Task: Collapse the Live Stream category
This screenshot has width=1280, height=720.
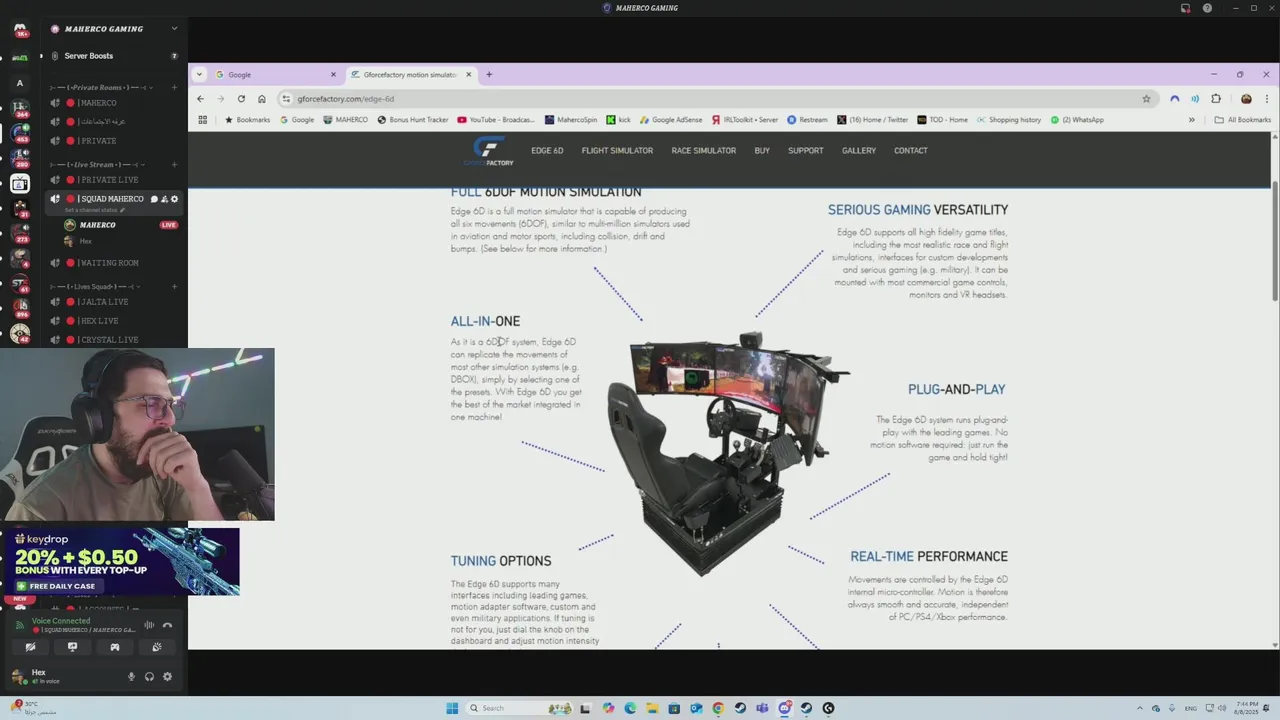Action: click(x=98, y=164)
